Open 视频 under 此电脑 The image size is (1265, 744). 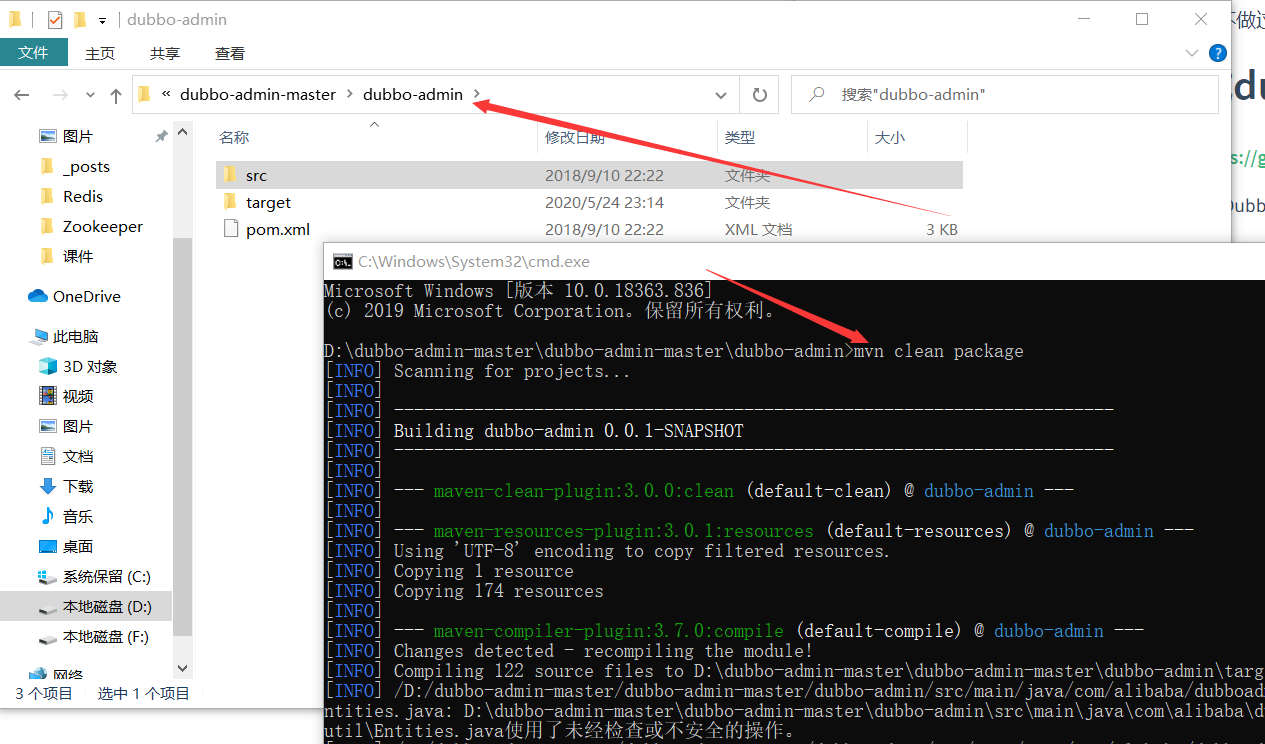pyautogui.click(x=78, y=396)
